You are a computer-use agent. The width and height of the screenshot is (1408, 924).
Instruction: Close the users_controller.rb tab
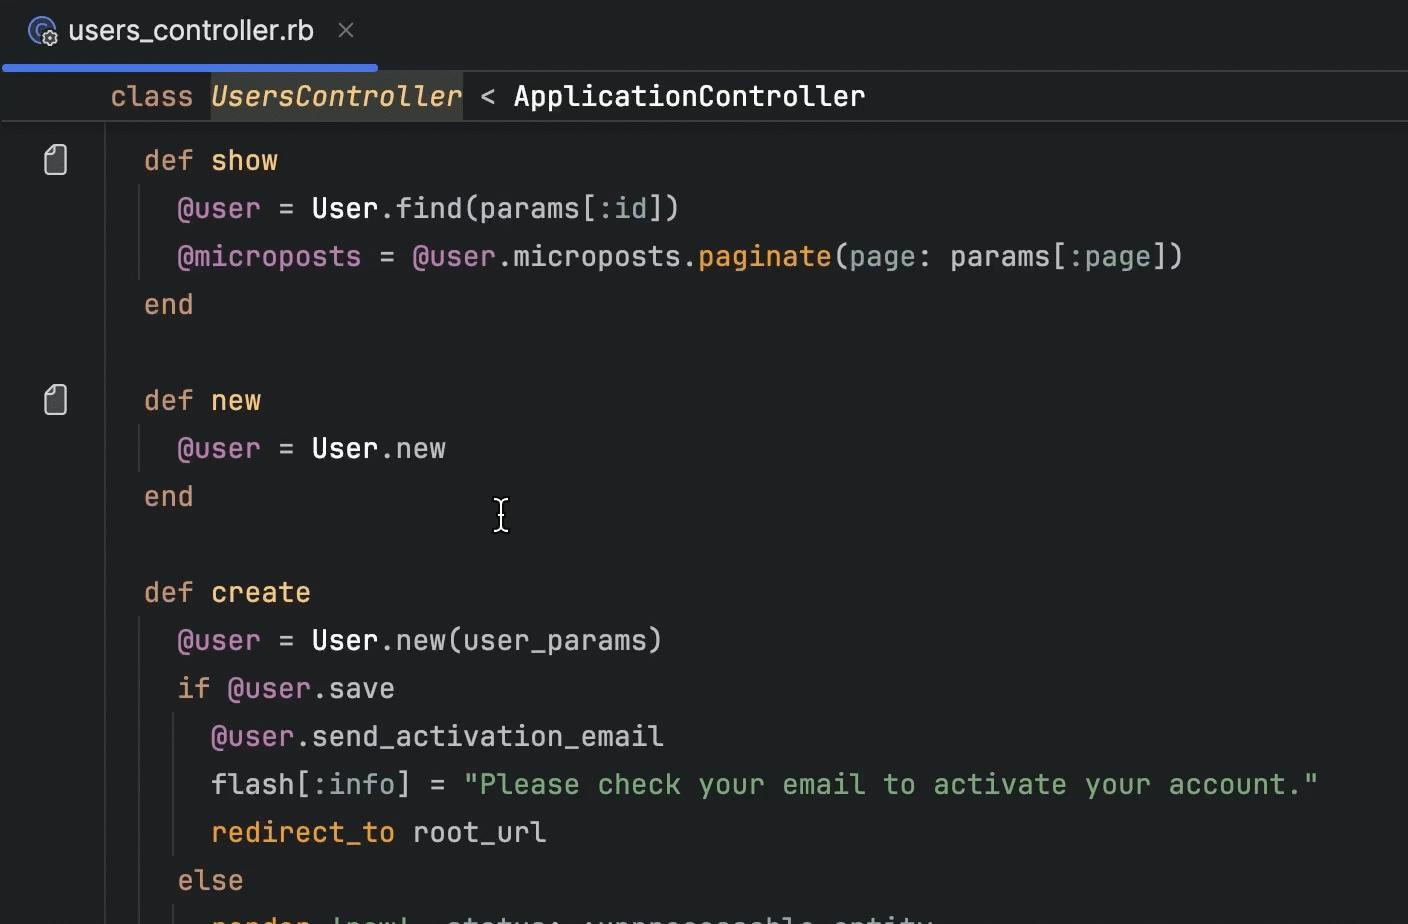pyautogui.click(x=346, y=31)
